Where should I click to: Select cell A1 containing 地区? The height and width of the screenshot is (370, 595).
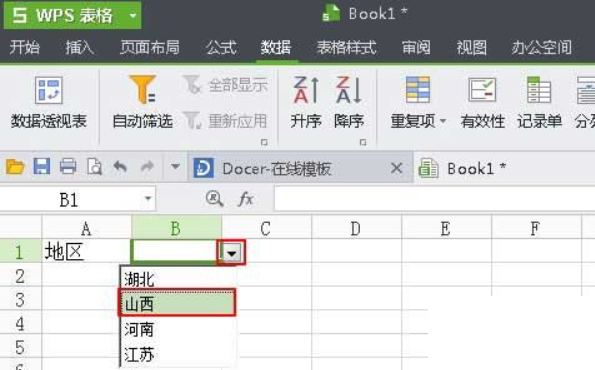[87, 251]
